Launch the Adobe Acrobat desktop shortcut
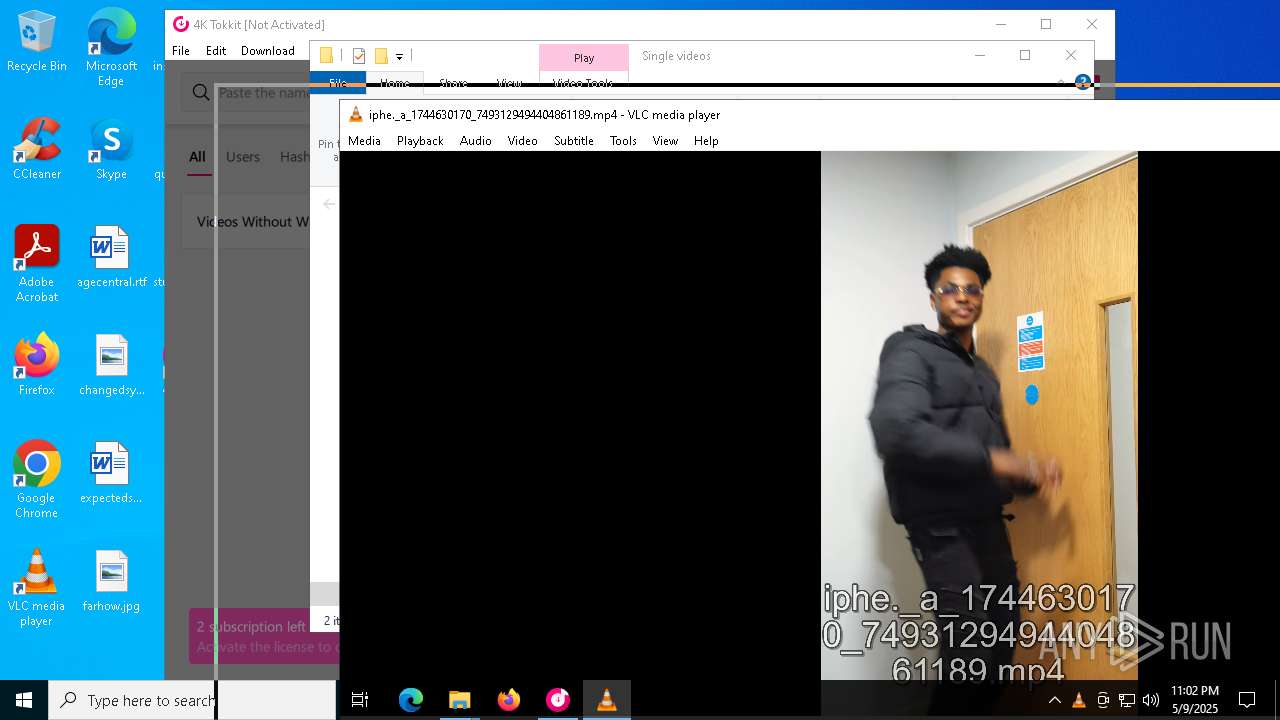Viewport: 1280px width, 720px height. click(37, 265)
